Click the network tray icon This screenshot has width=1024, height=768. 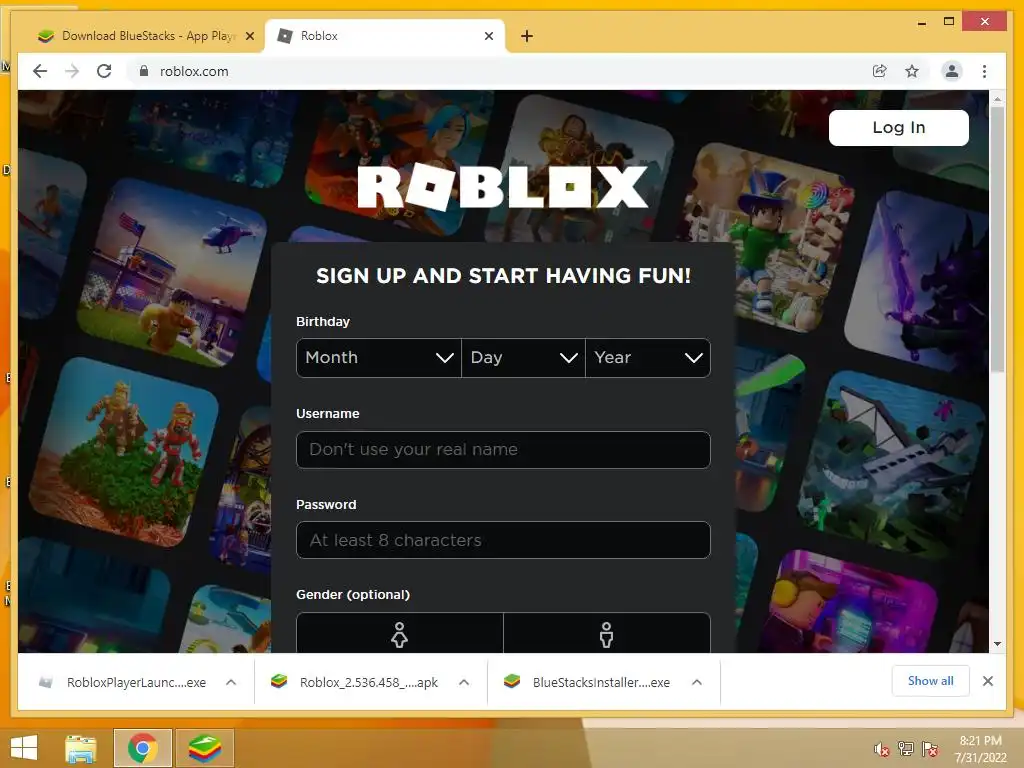pos(906,748)
